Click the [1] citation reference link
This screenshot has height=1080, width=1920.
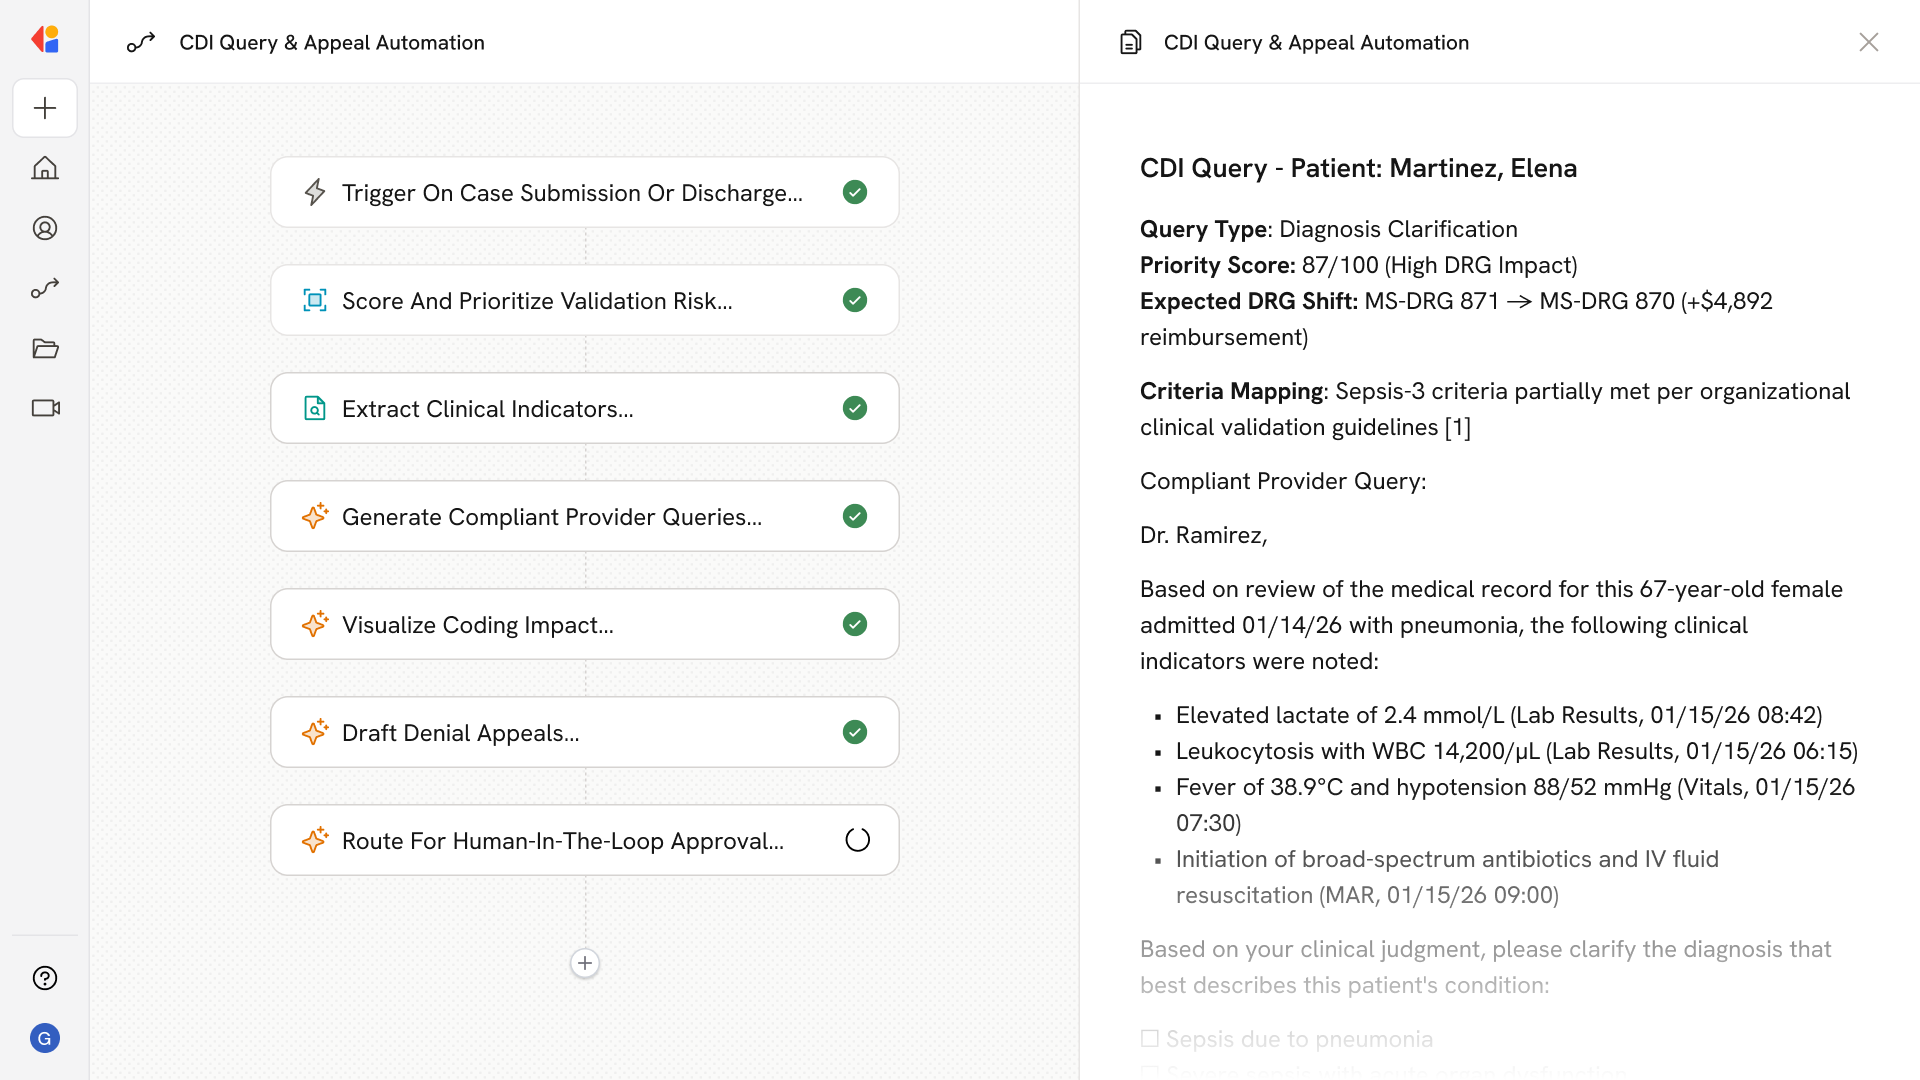pos(1457,428)
